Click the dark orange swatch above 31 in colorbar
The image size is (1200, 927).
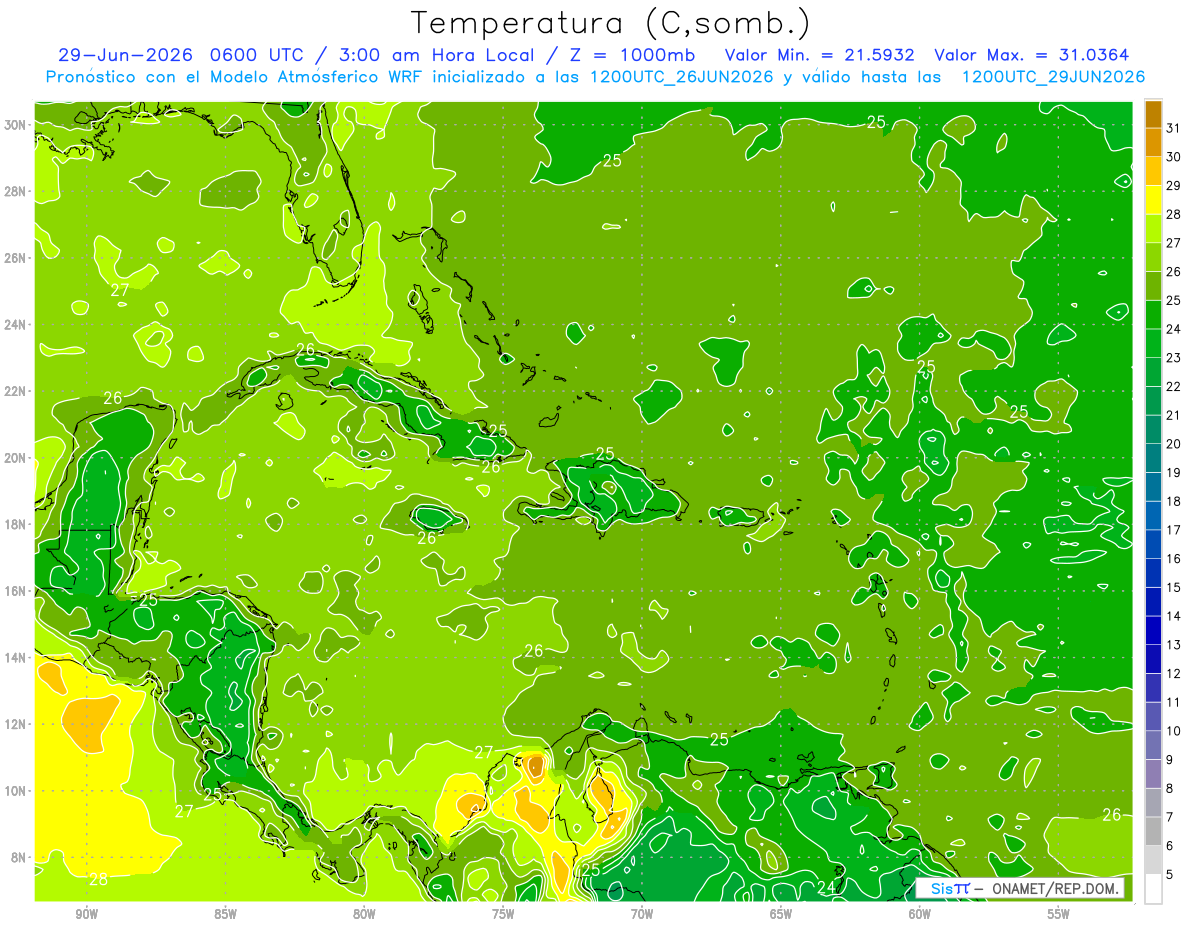1153,113
